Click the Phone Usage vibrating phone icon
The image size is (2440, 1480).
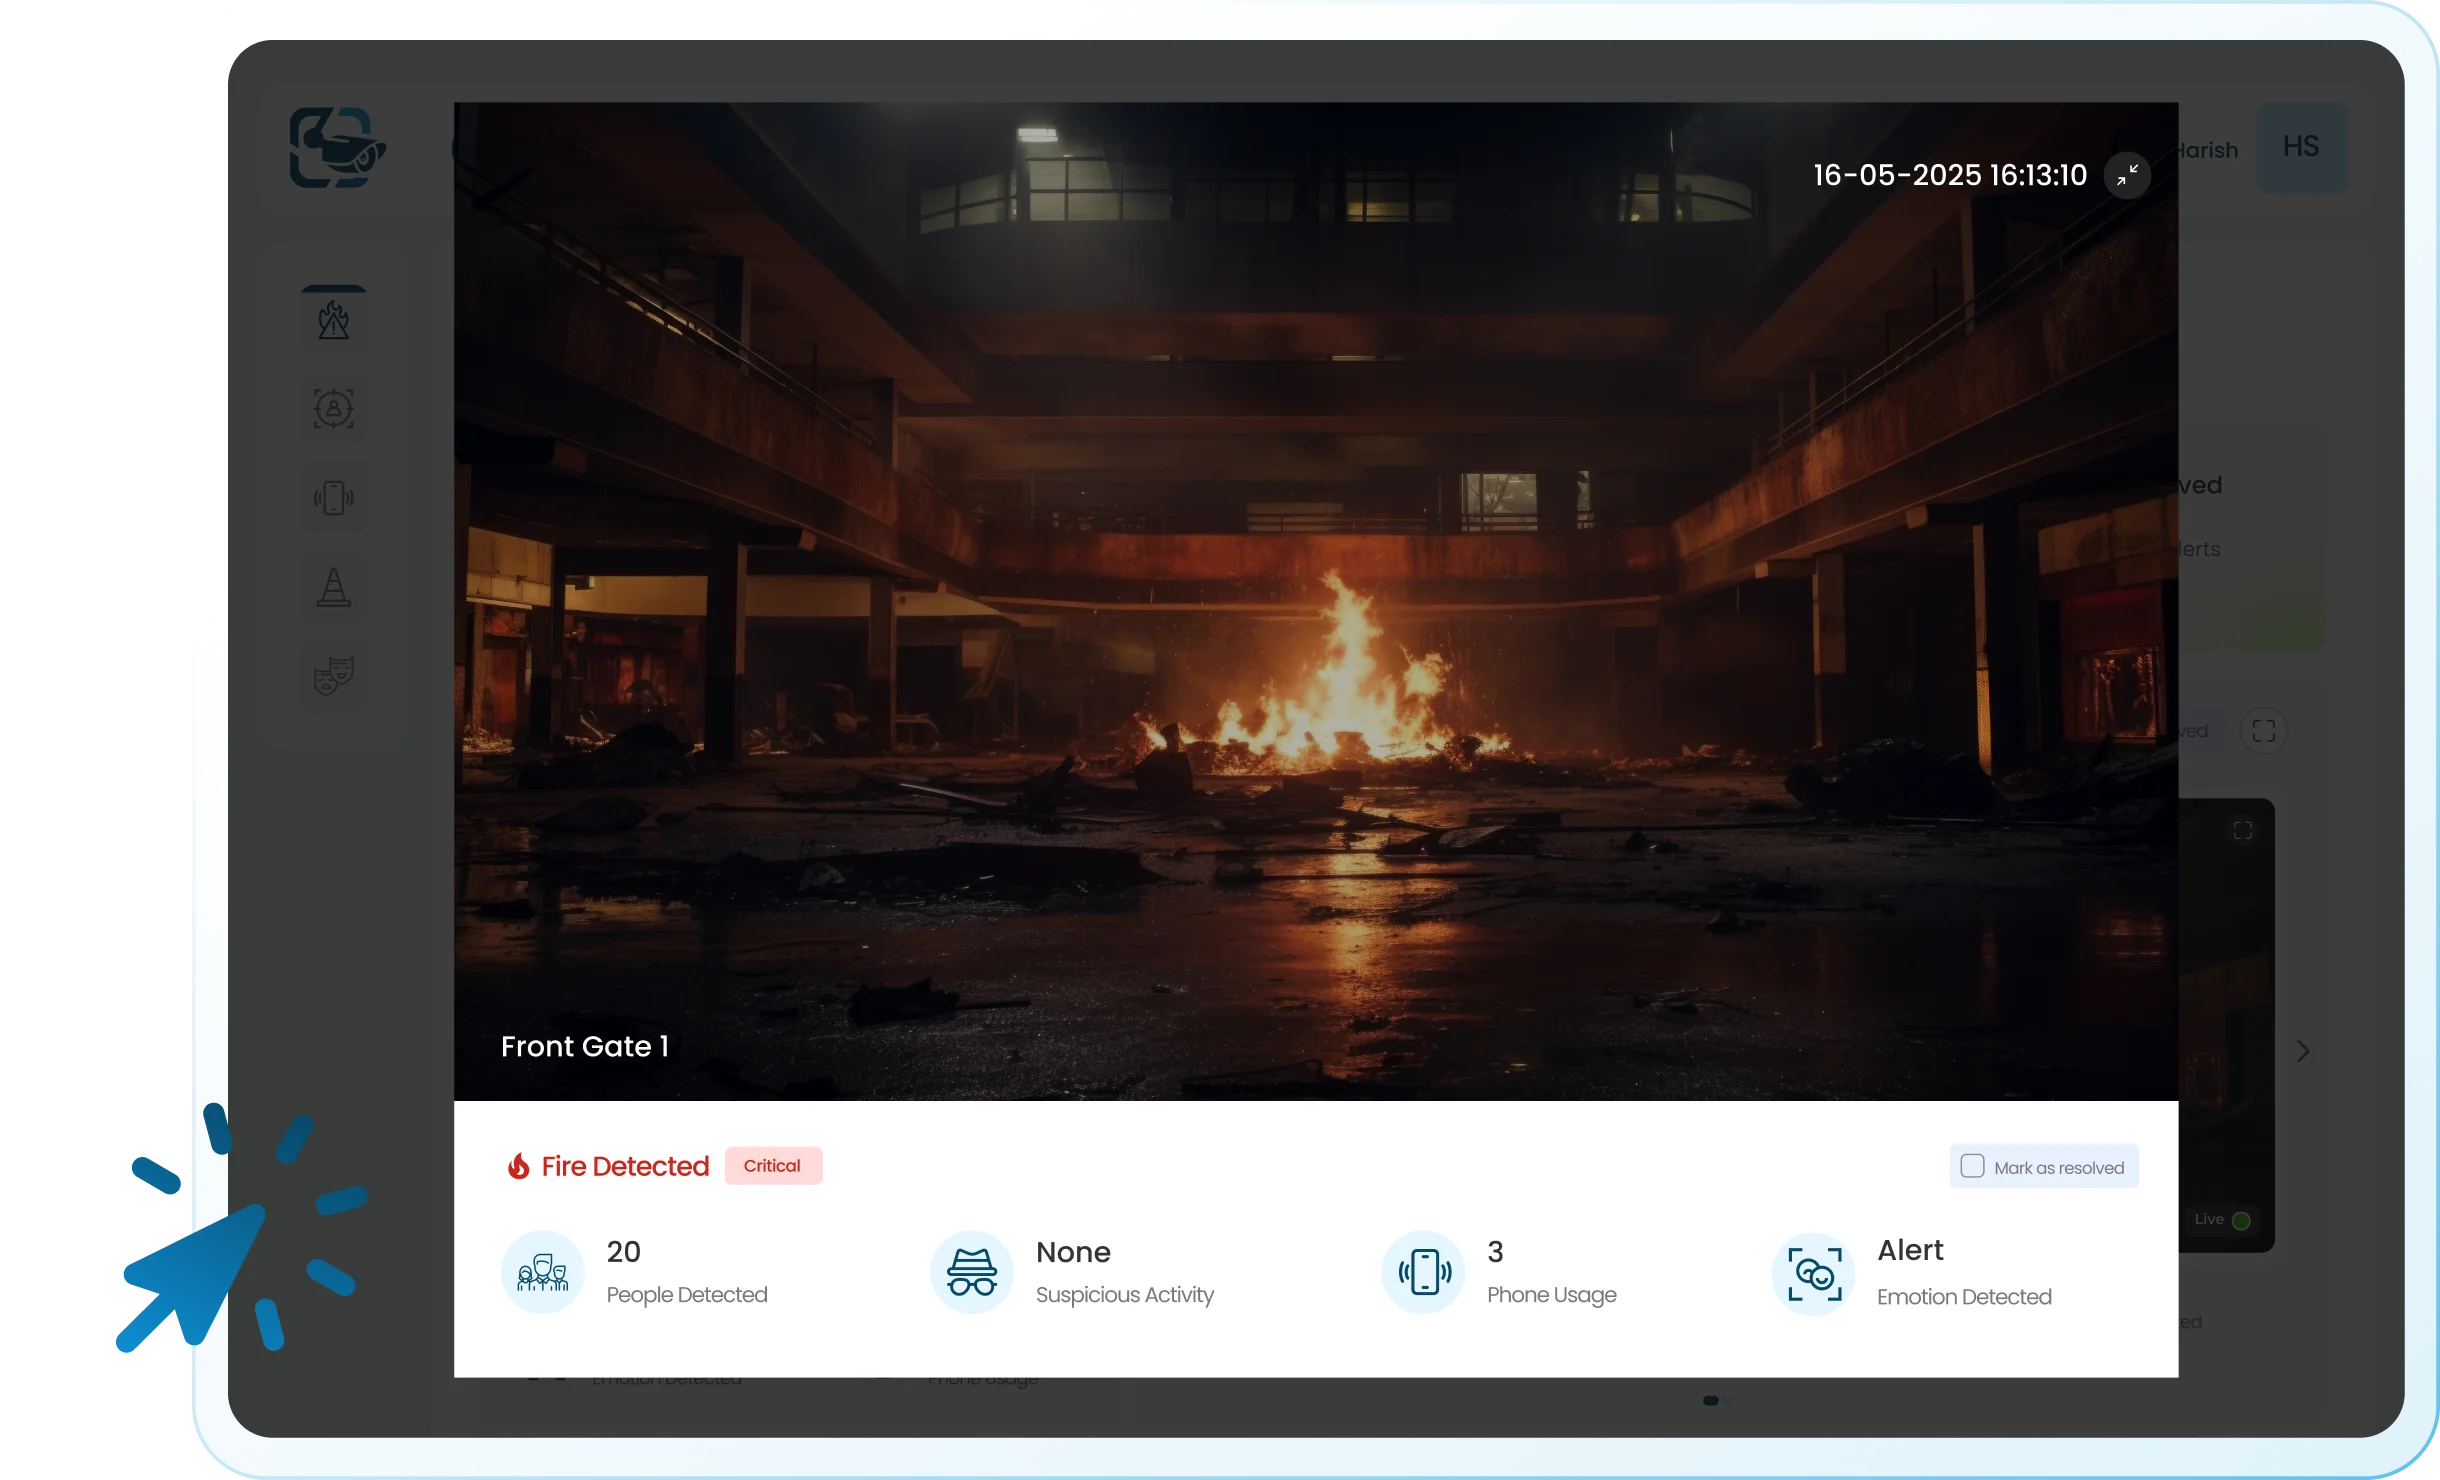pyautogui.click(x=1424, y=1272)
